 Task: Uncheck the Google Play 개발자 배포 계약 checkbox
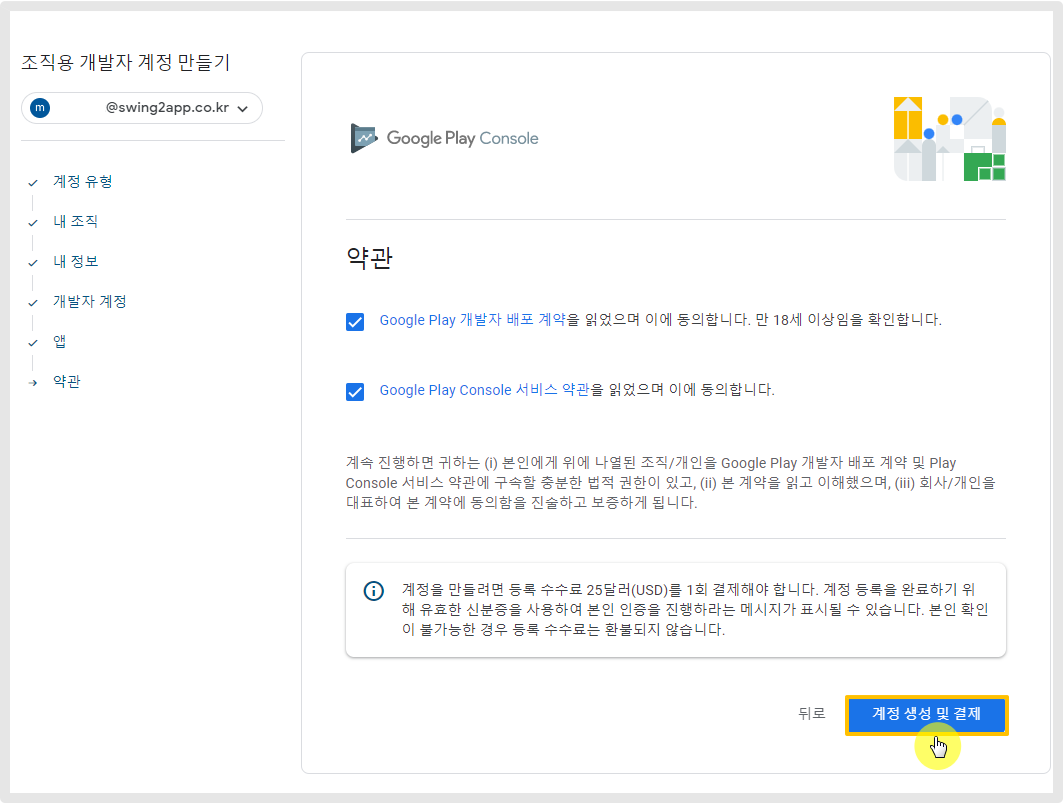pyautogui.click(x=355, y=322)
